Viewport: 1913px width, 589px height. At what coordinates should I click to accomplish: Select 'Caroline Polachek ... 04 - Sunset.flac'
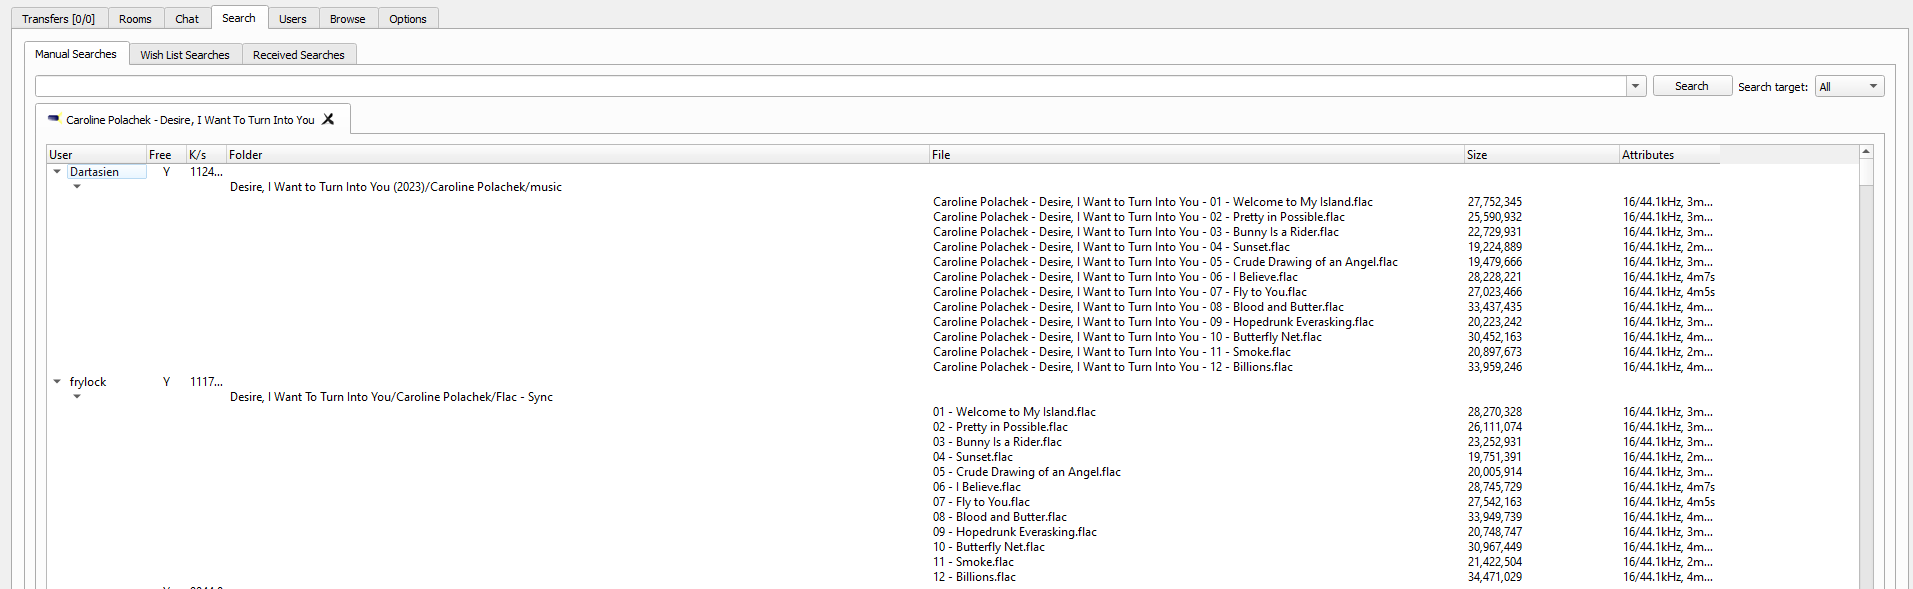[x=1111, y=247]
